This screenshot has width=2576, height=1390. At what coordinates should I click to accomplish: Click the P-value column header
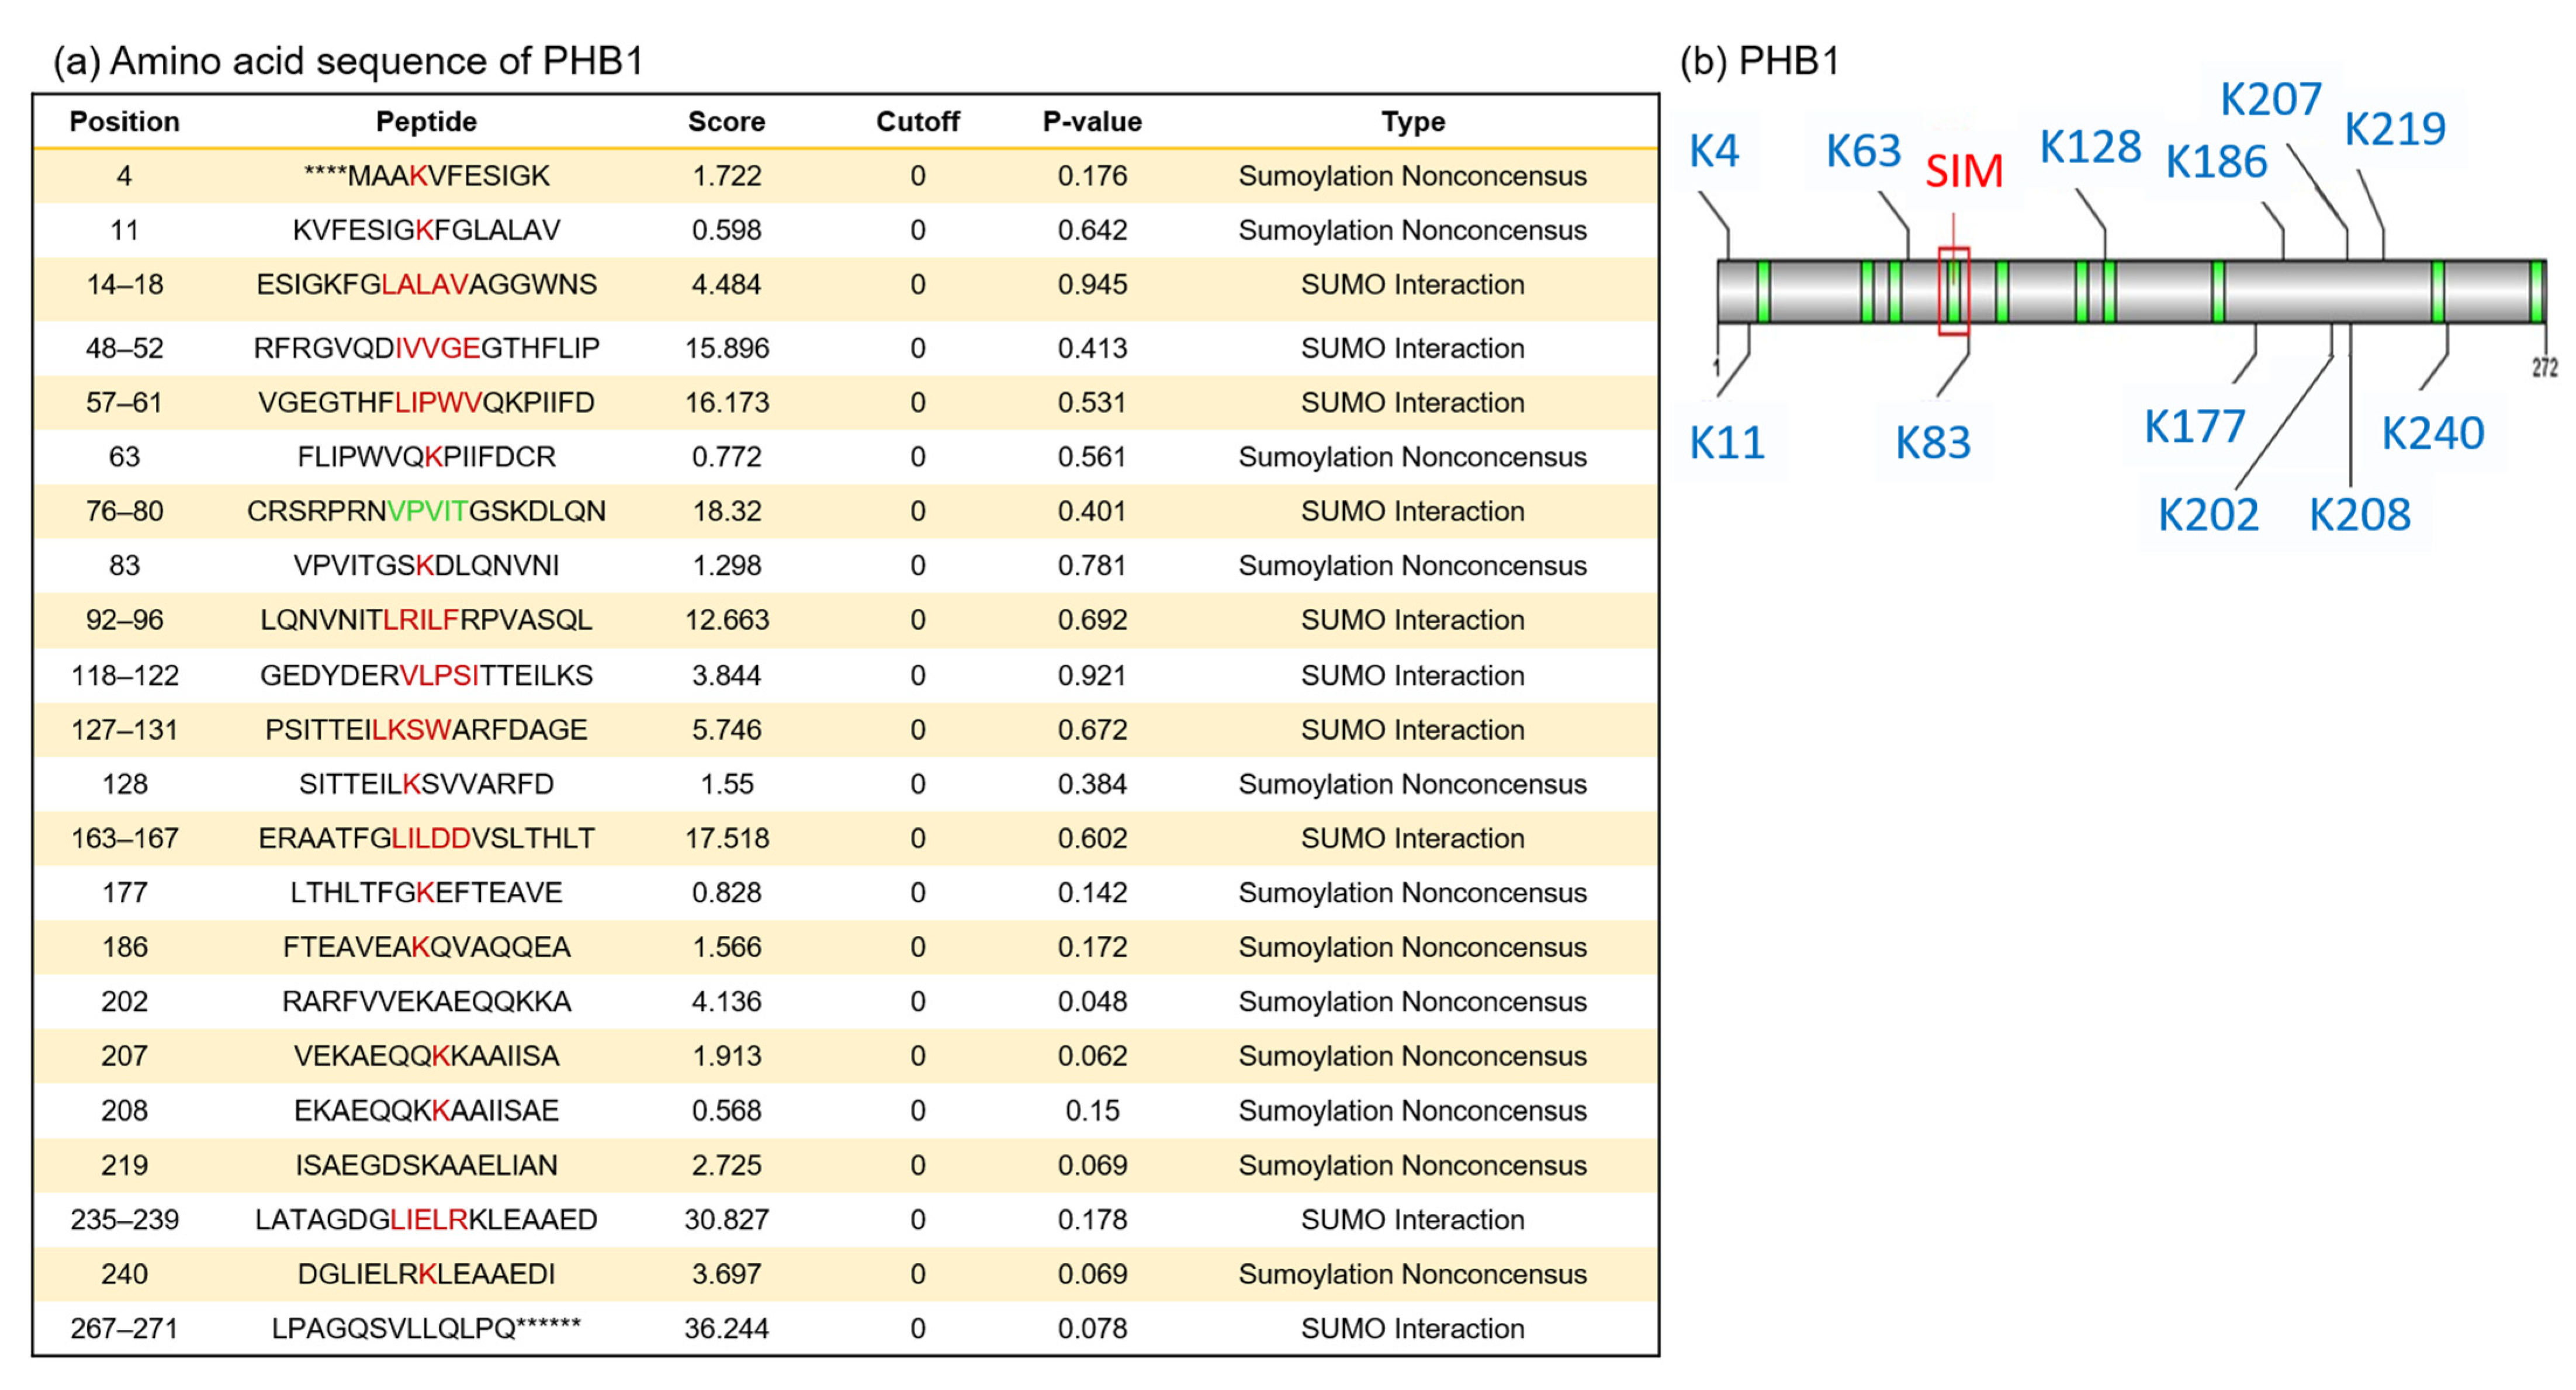(x=1092, y=121)
